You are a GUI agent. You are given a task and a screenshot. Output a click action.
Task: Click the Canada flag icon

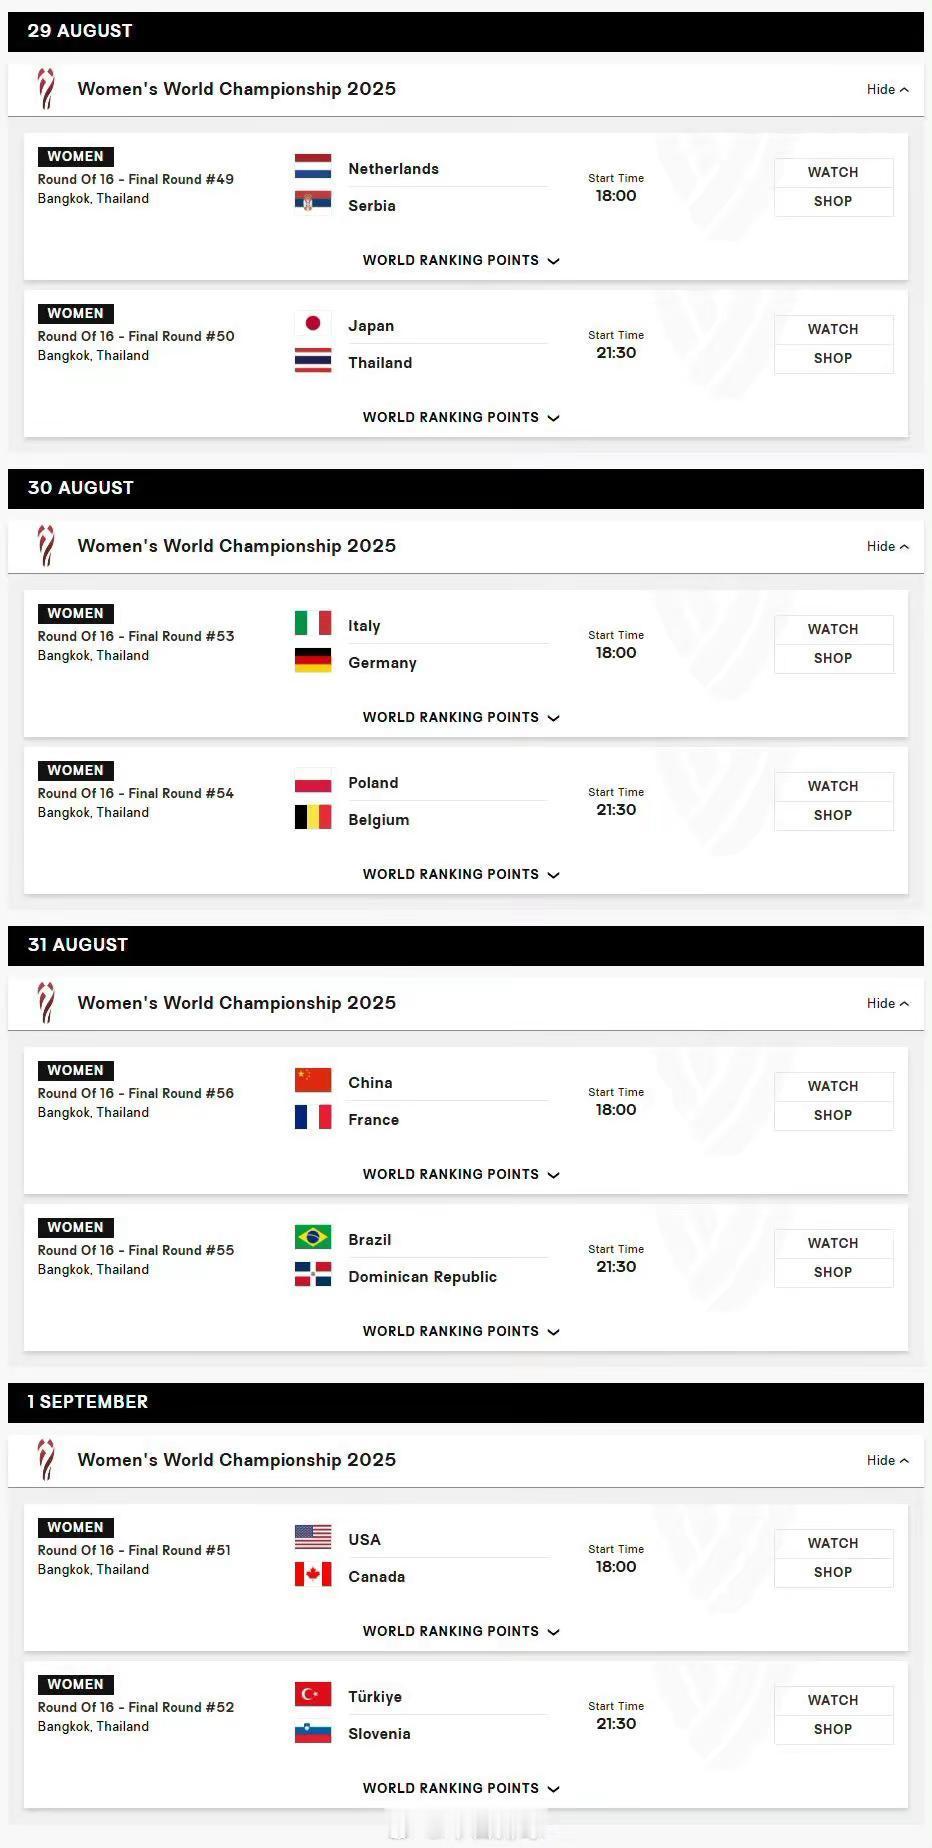[313, 1574]
